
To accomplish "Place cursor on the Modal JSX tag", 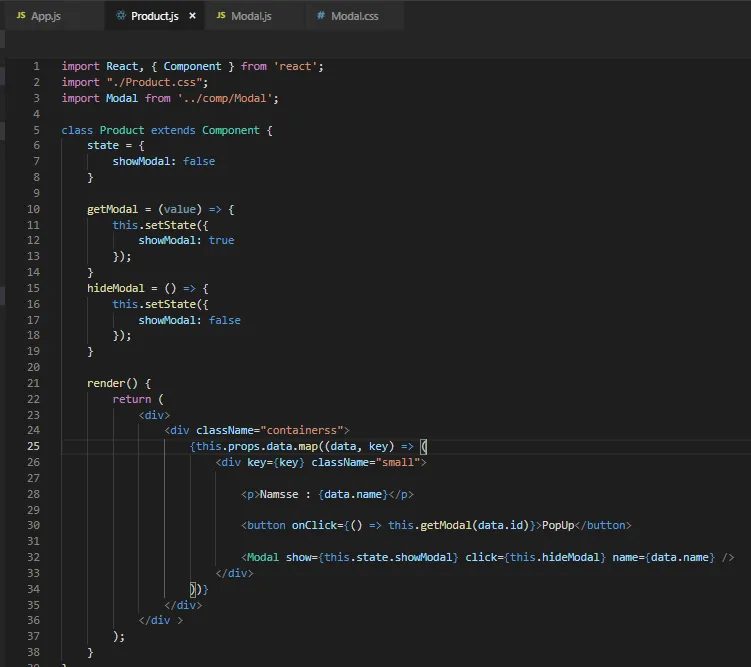I will (x=262, y=557).
